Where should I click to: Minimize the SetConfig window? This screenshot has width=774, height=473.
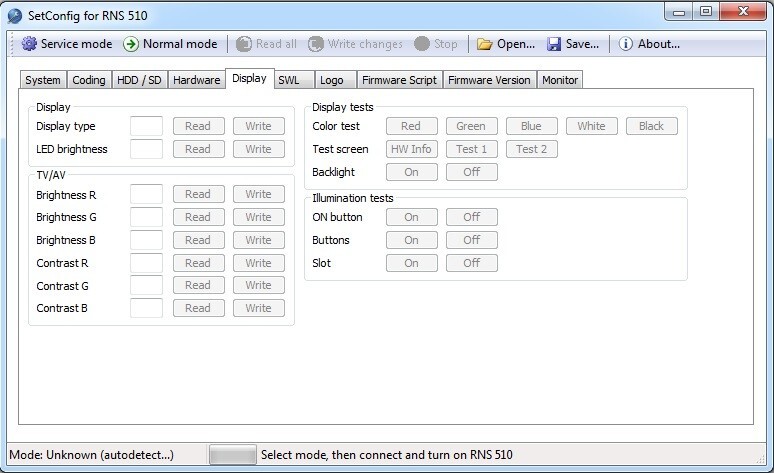(x=679, y=12)
